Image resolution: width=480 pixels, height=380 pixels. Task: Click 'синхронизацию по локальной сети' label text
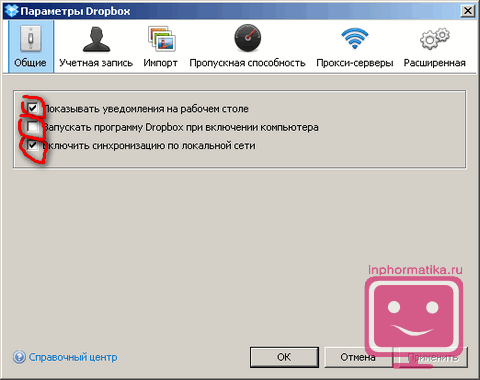(x=174, y=146)
